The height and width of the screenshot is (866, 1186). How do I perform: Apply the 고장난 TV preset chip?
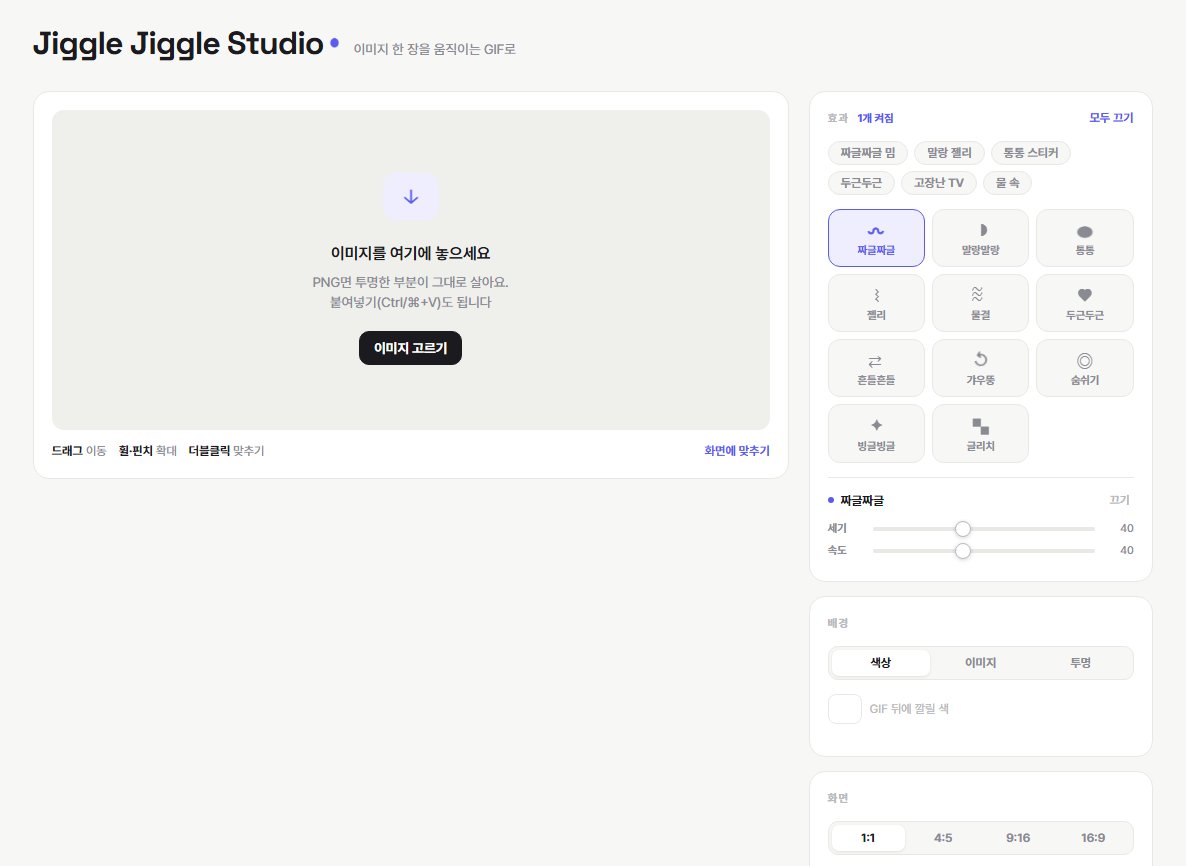(x=939, y=183)
